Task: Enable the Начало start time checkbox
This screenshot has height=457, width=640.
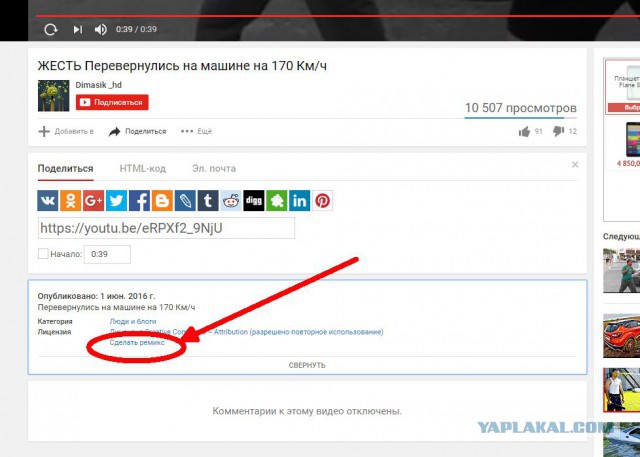Action: tap(43, 254)
